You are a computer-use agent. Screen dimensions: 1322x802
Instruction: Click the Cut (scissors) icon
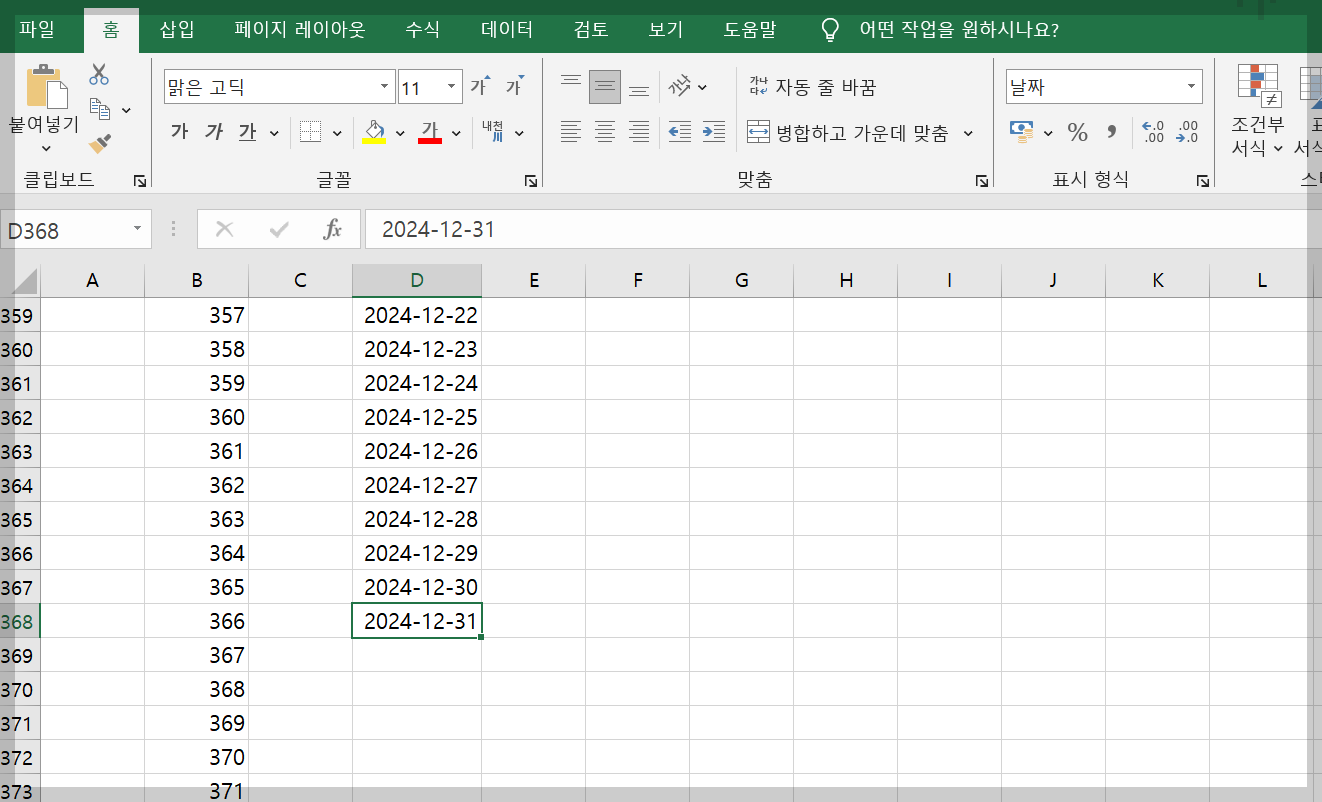click(x=98, y=71)
